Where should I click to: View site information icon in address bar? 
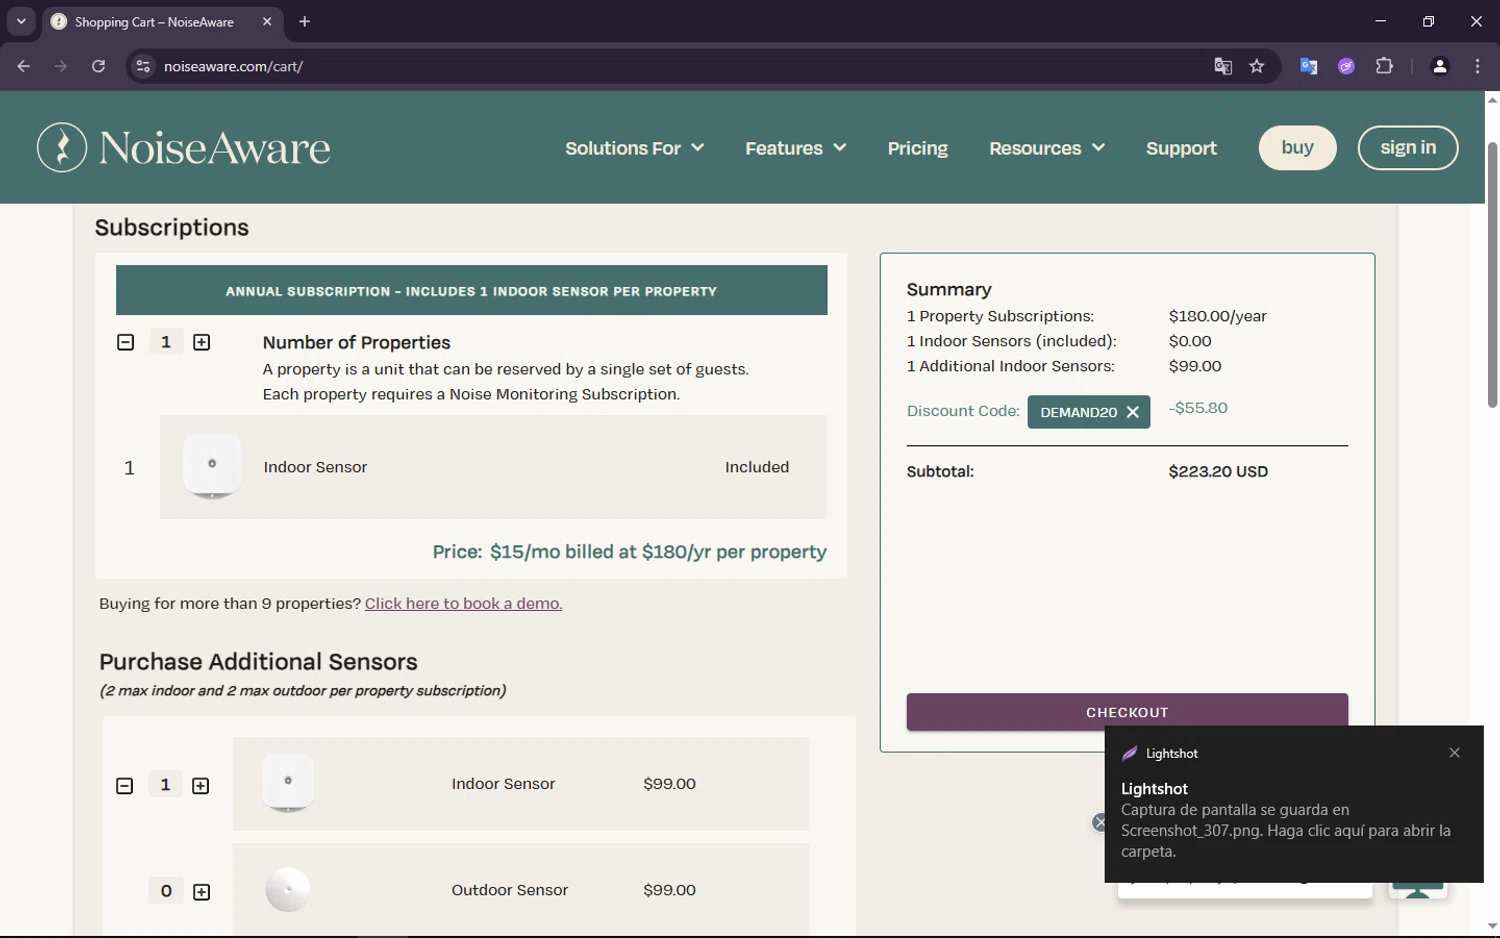pyautogui.click(x=143, y=66)
